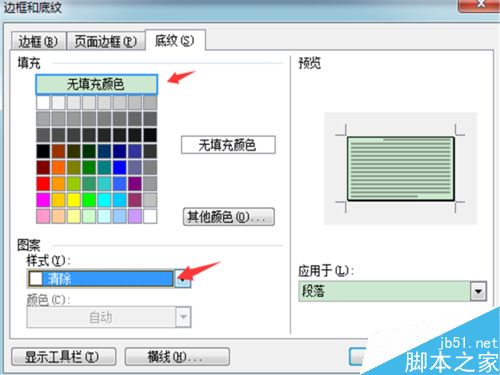This screenshot has width=500, height=375.
Task: Select the teal swatch right of medium green
Action: coord(104,167)
